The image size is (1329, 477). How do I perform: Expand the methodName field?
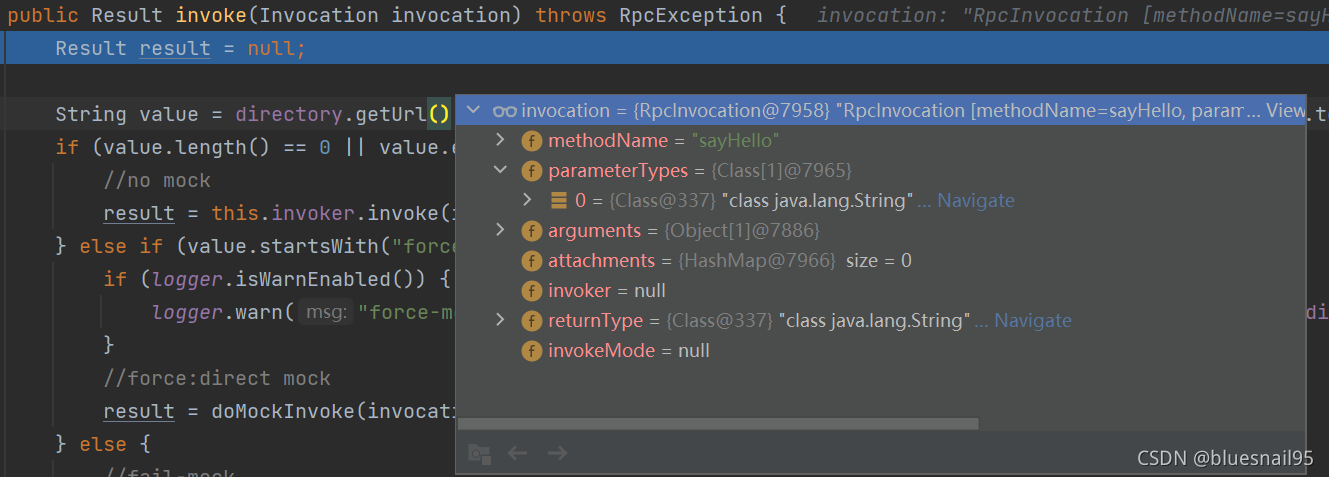(x=501, y=141)
